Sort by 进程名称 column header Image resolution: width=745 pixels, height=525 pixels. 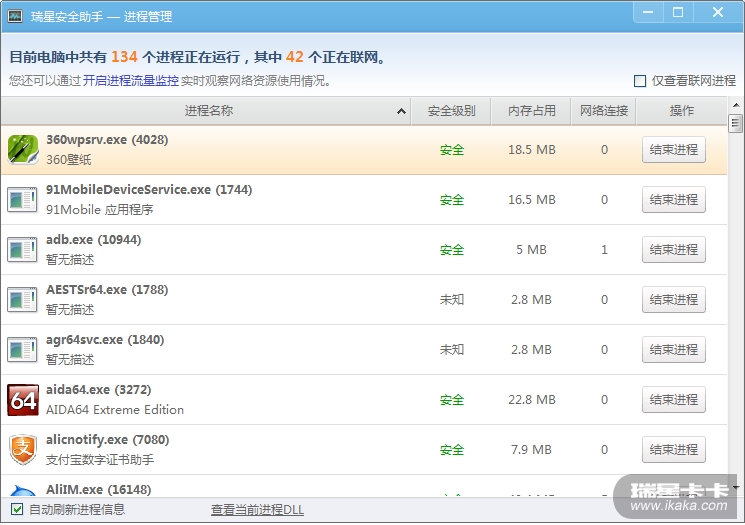[206, 111]
